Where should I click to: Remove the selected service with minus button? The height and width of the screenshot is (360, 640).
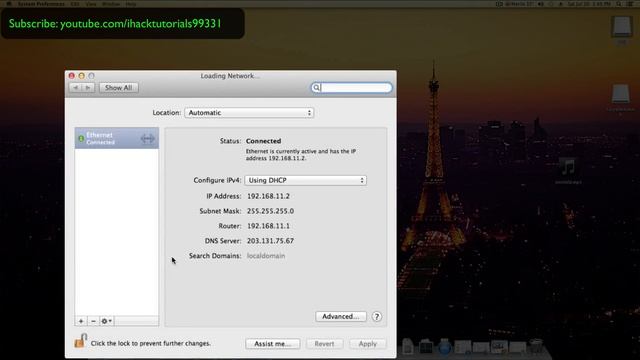(93, 321)
